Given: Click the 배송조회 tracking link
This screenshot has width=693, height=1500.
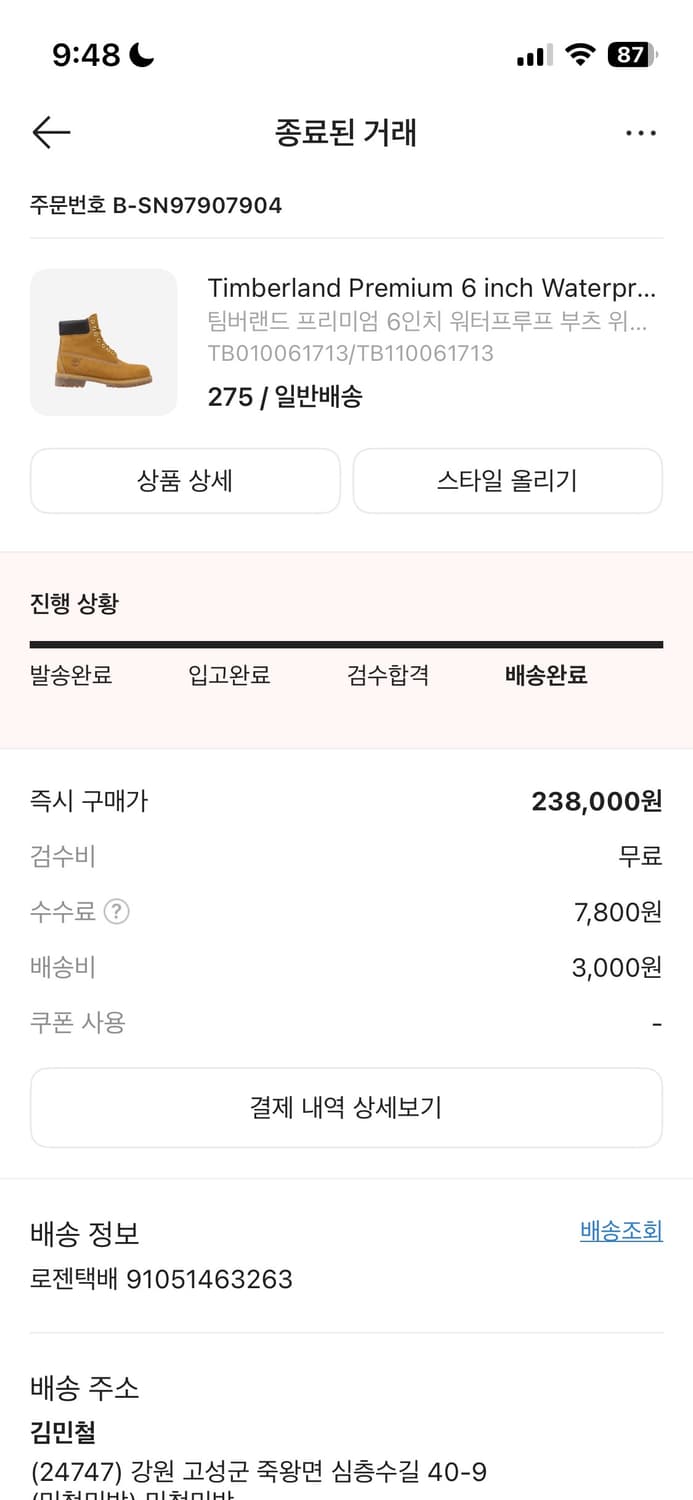Looking at the screenshot, I should pyautogui.click(x=620, y=1231).
